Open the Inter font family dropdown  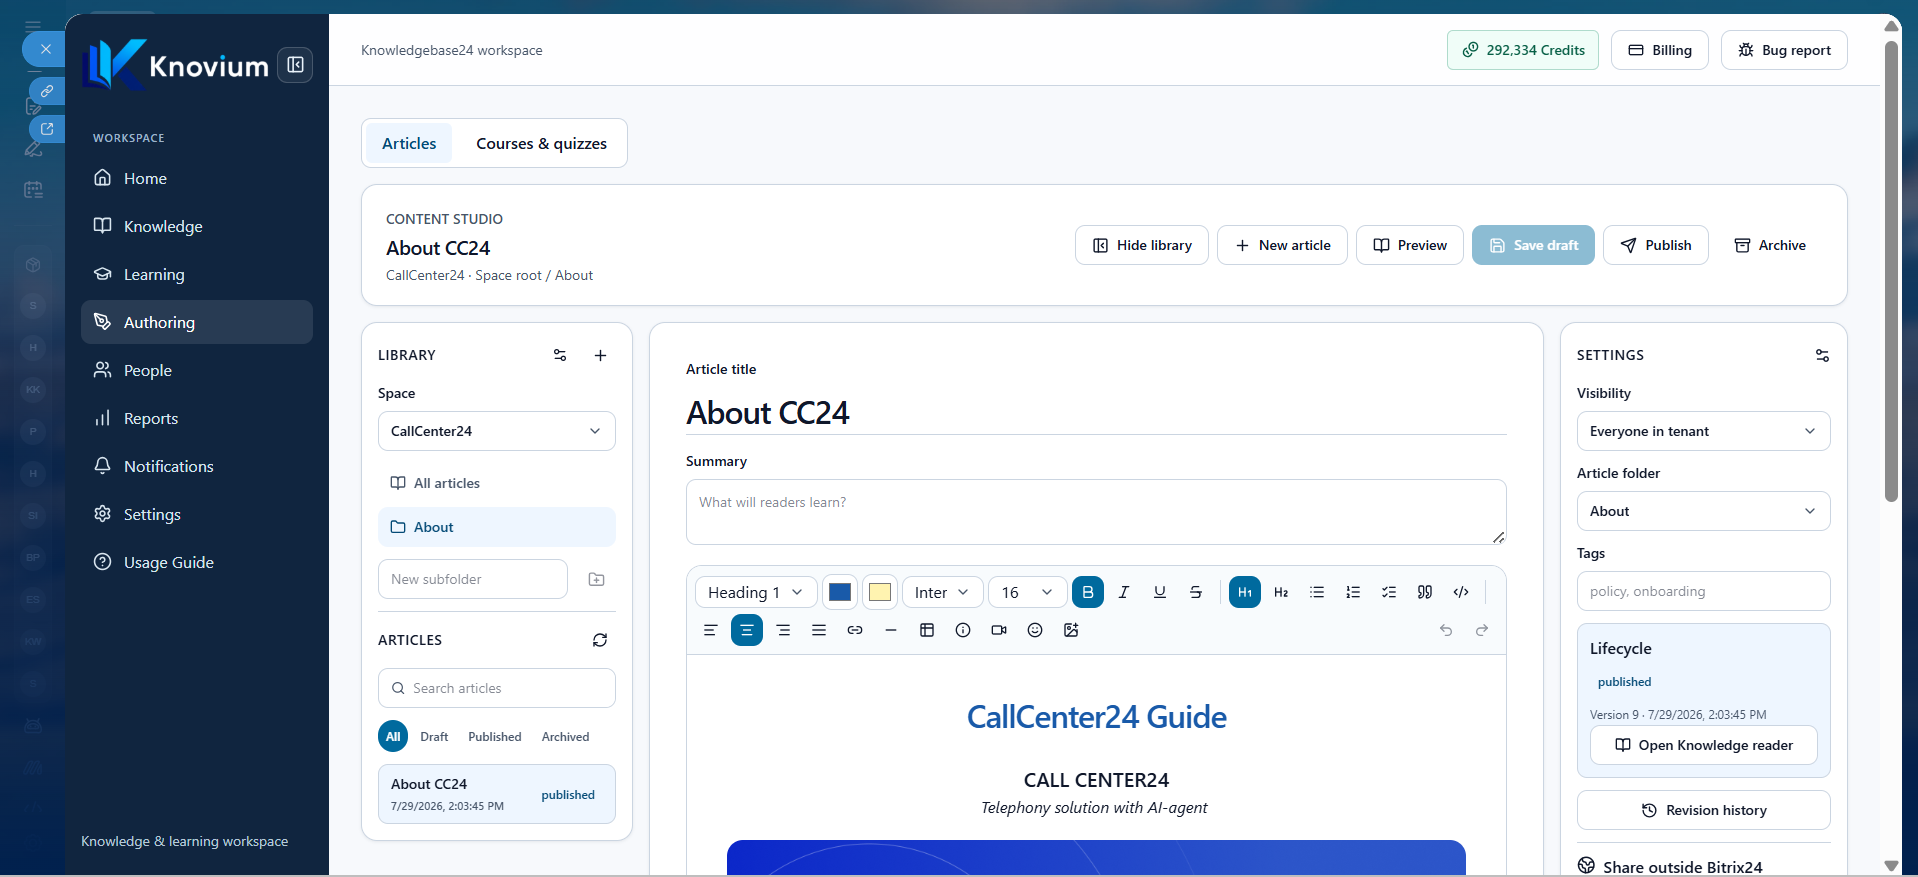pyautogui.click(x=942, y=592)
